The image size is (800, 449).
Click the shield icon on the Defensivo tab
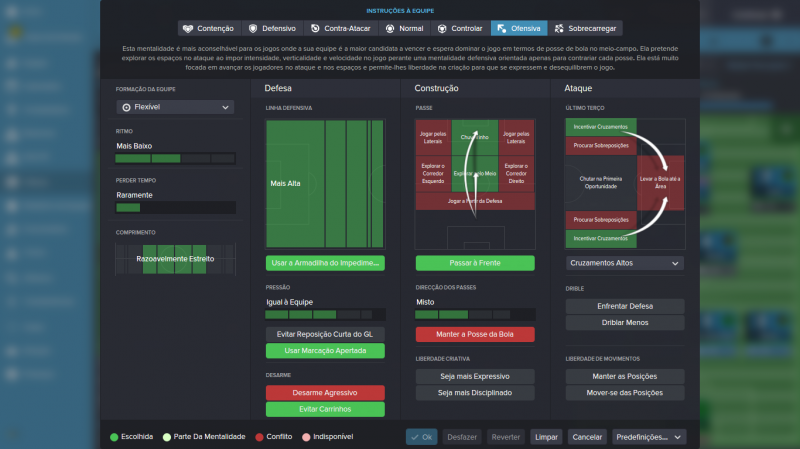[x=253, y=28]
